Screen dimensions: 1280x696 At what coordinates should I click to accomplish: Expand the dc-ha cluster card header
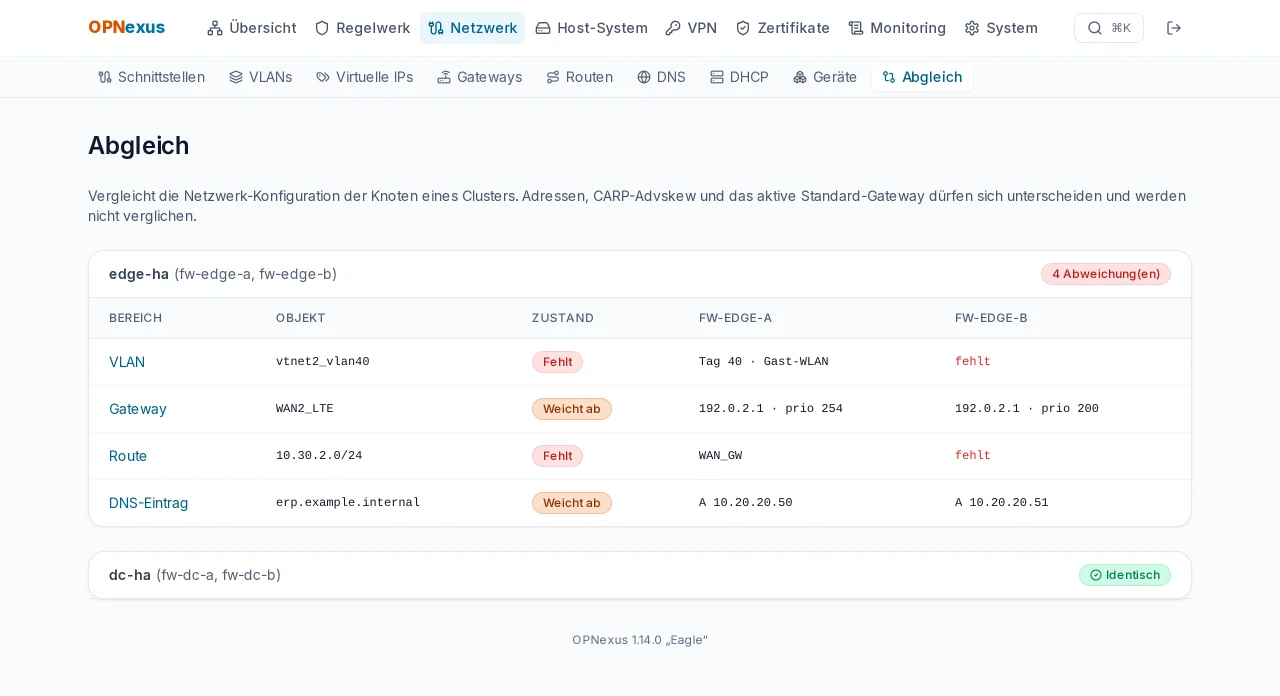(x=640, y=575)
